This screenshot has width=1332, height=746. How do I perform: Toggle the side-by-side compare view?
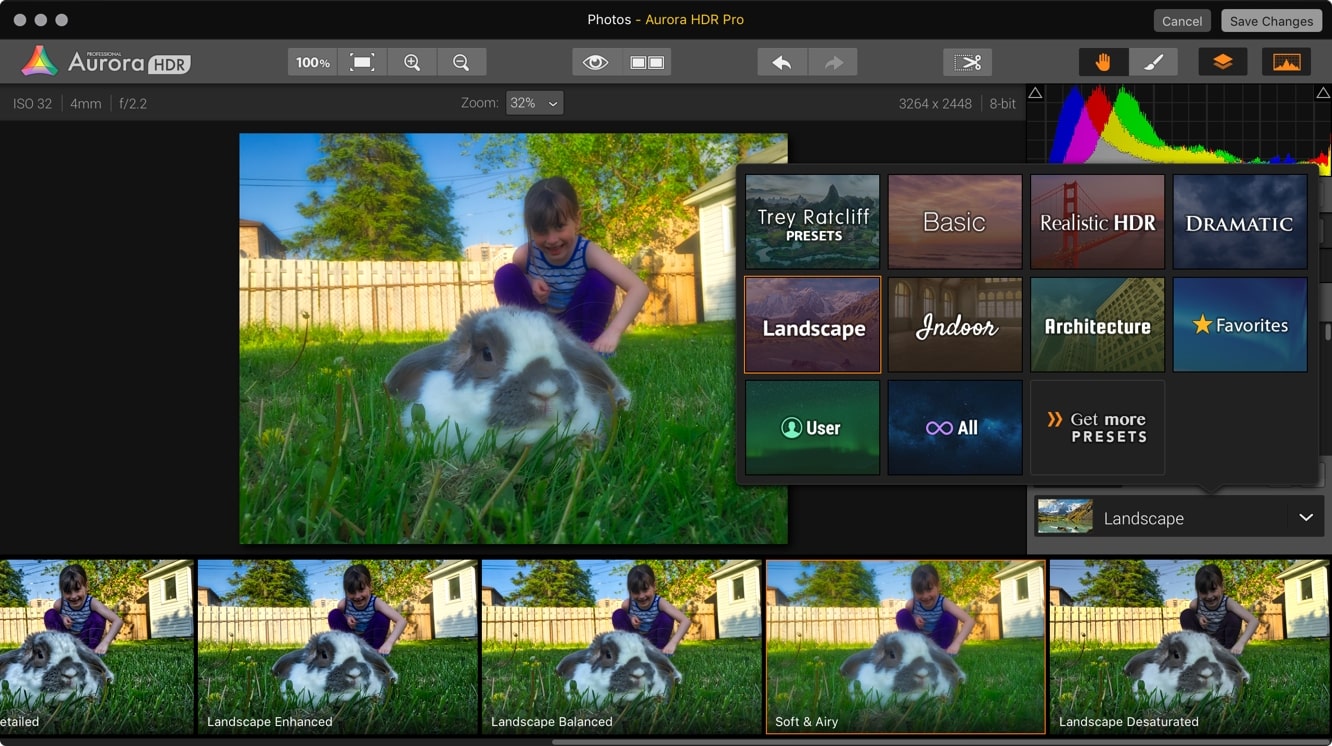click(646, 62)
